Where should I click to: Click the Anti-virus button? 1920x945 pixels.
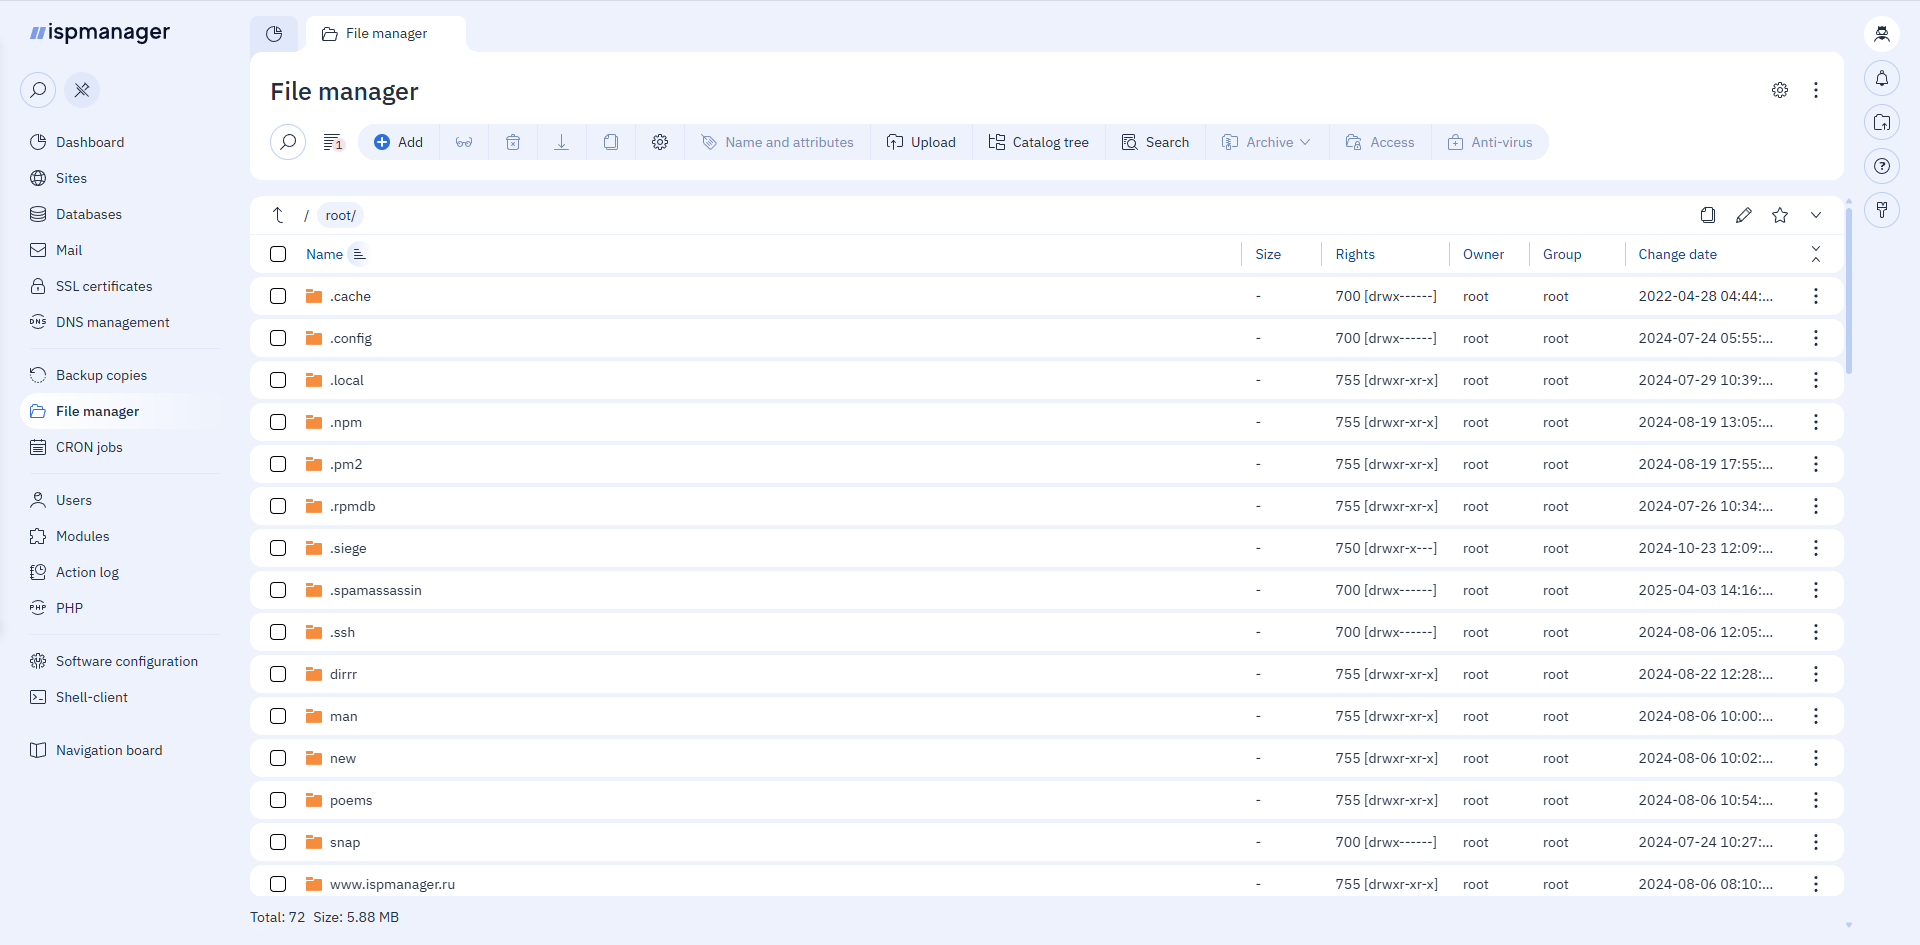pos(1490,142)
